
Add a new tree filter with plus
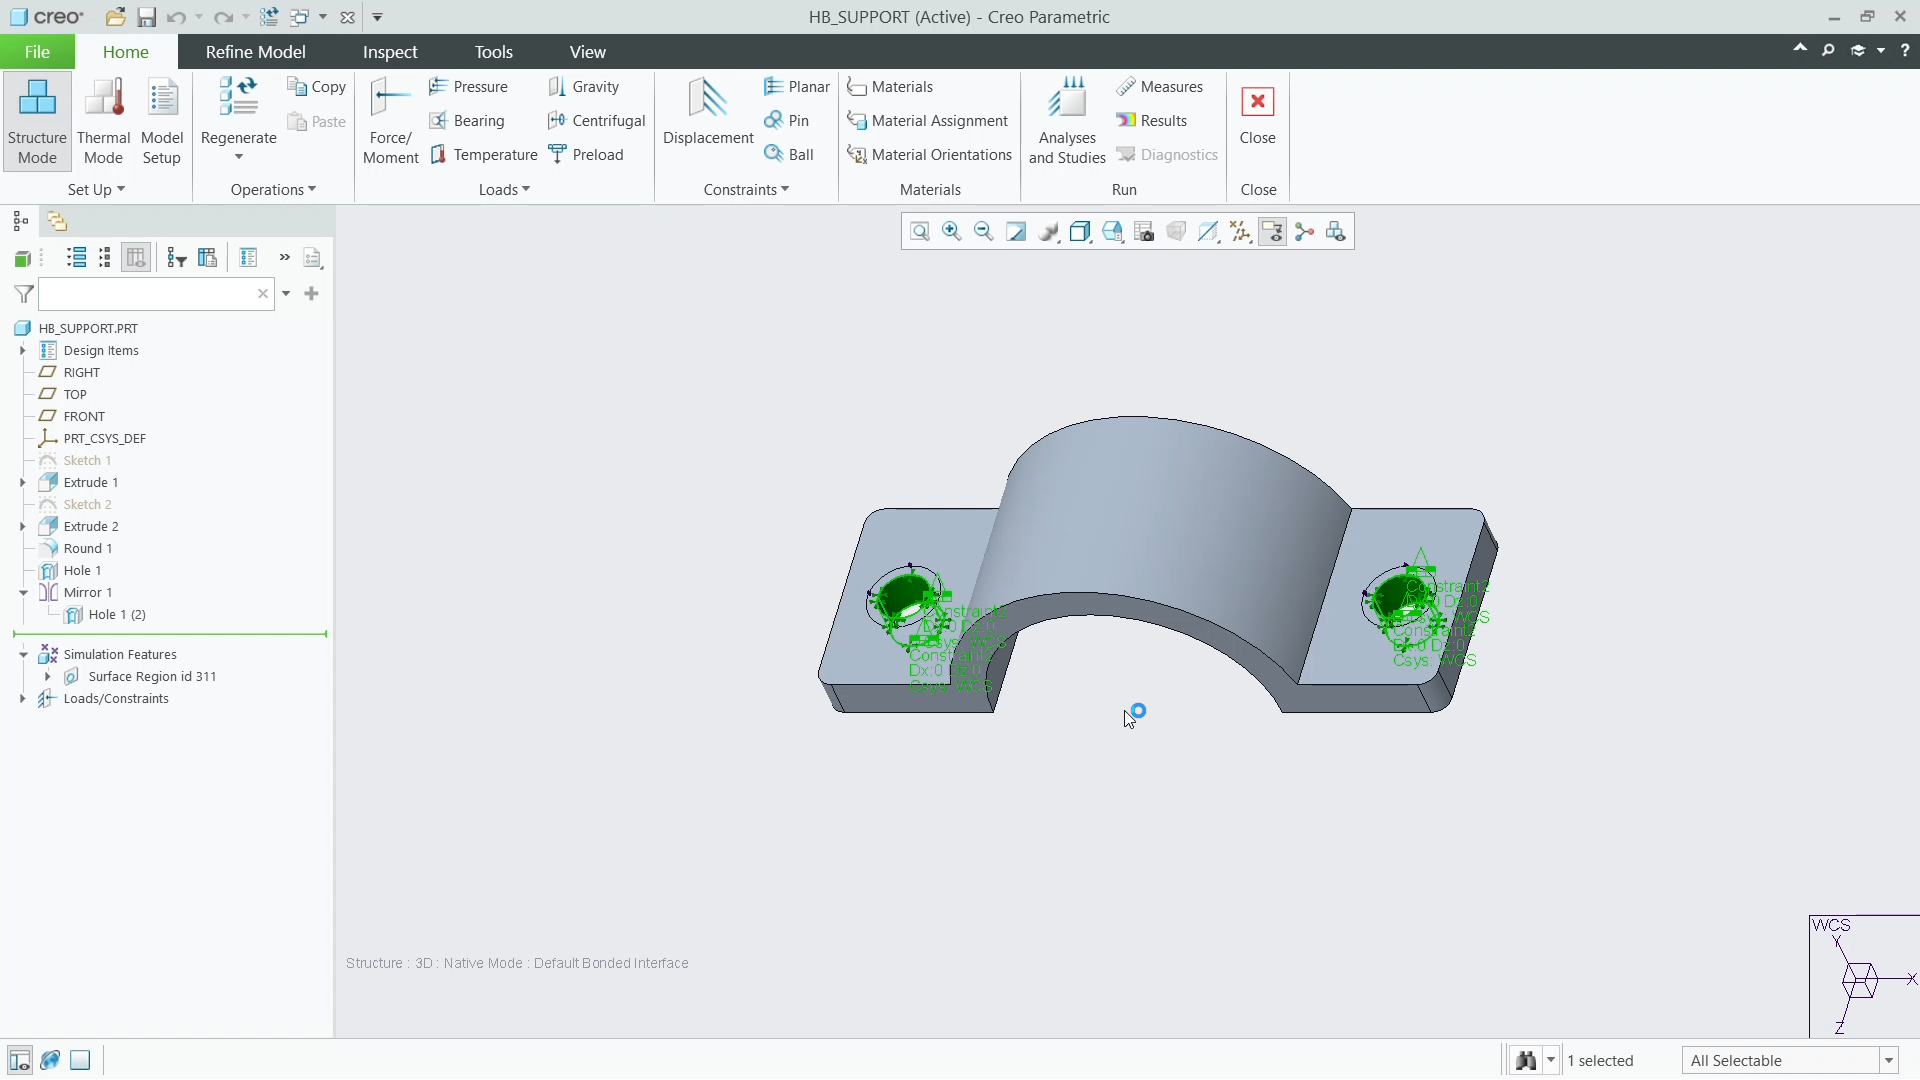pos(311,294)
